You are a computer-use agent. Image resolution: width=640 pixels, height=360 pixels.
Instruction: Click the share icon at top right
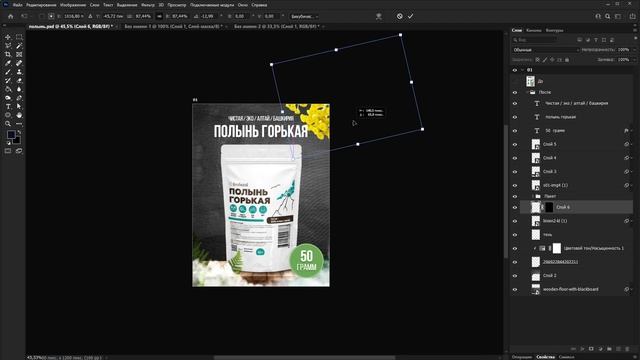coord(632,16)
